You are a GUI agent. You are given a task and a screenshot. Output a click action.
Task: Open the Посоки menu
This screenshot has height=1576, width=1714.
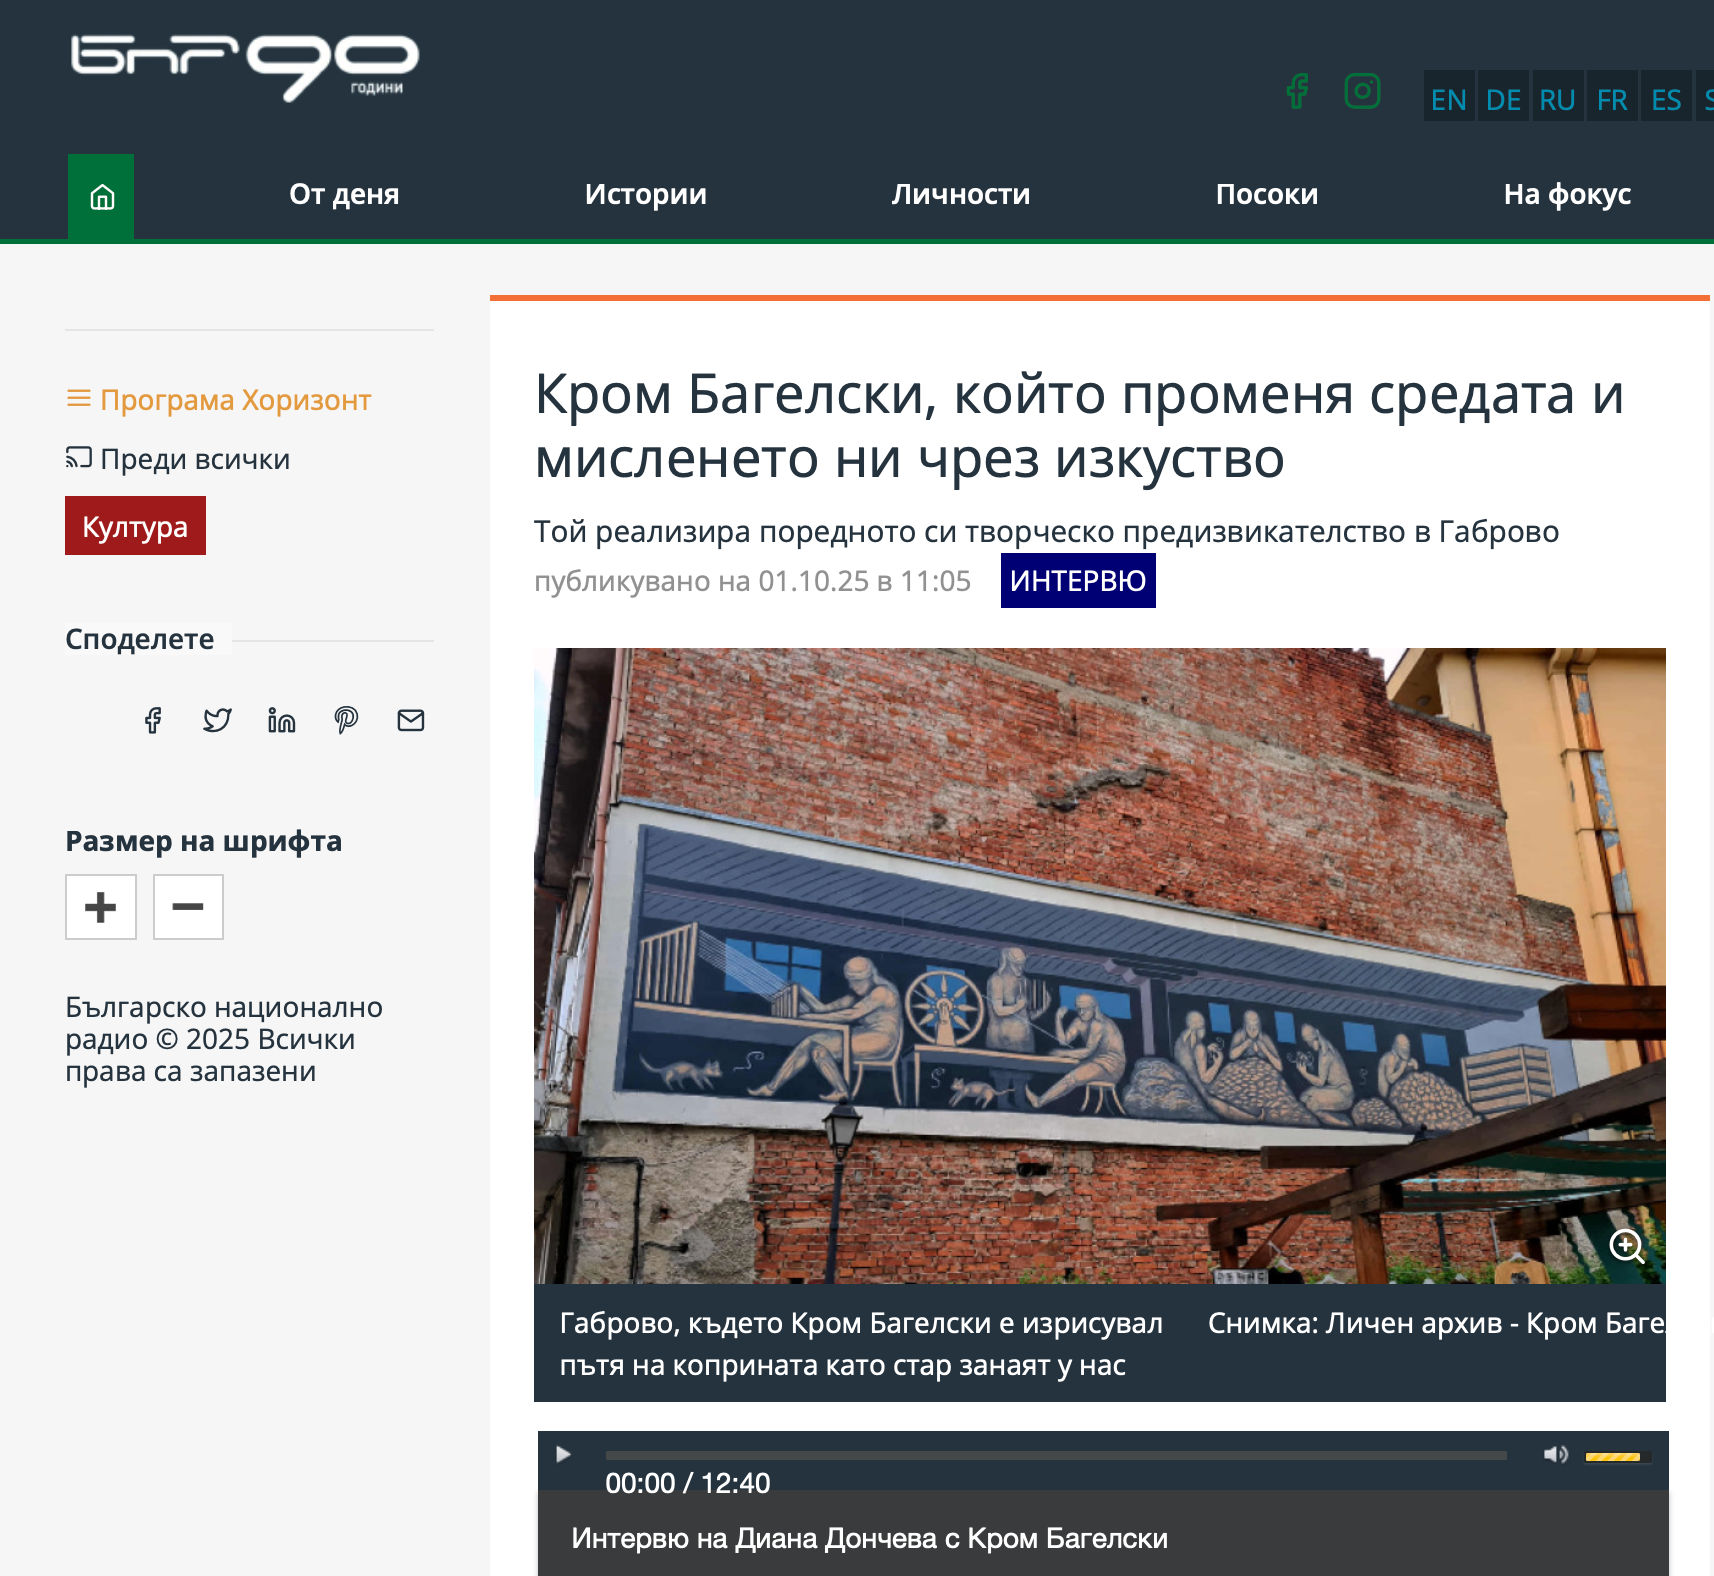click(1267, 194)
